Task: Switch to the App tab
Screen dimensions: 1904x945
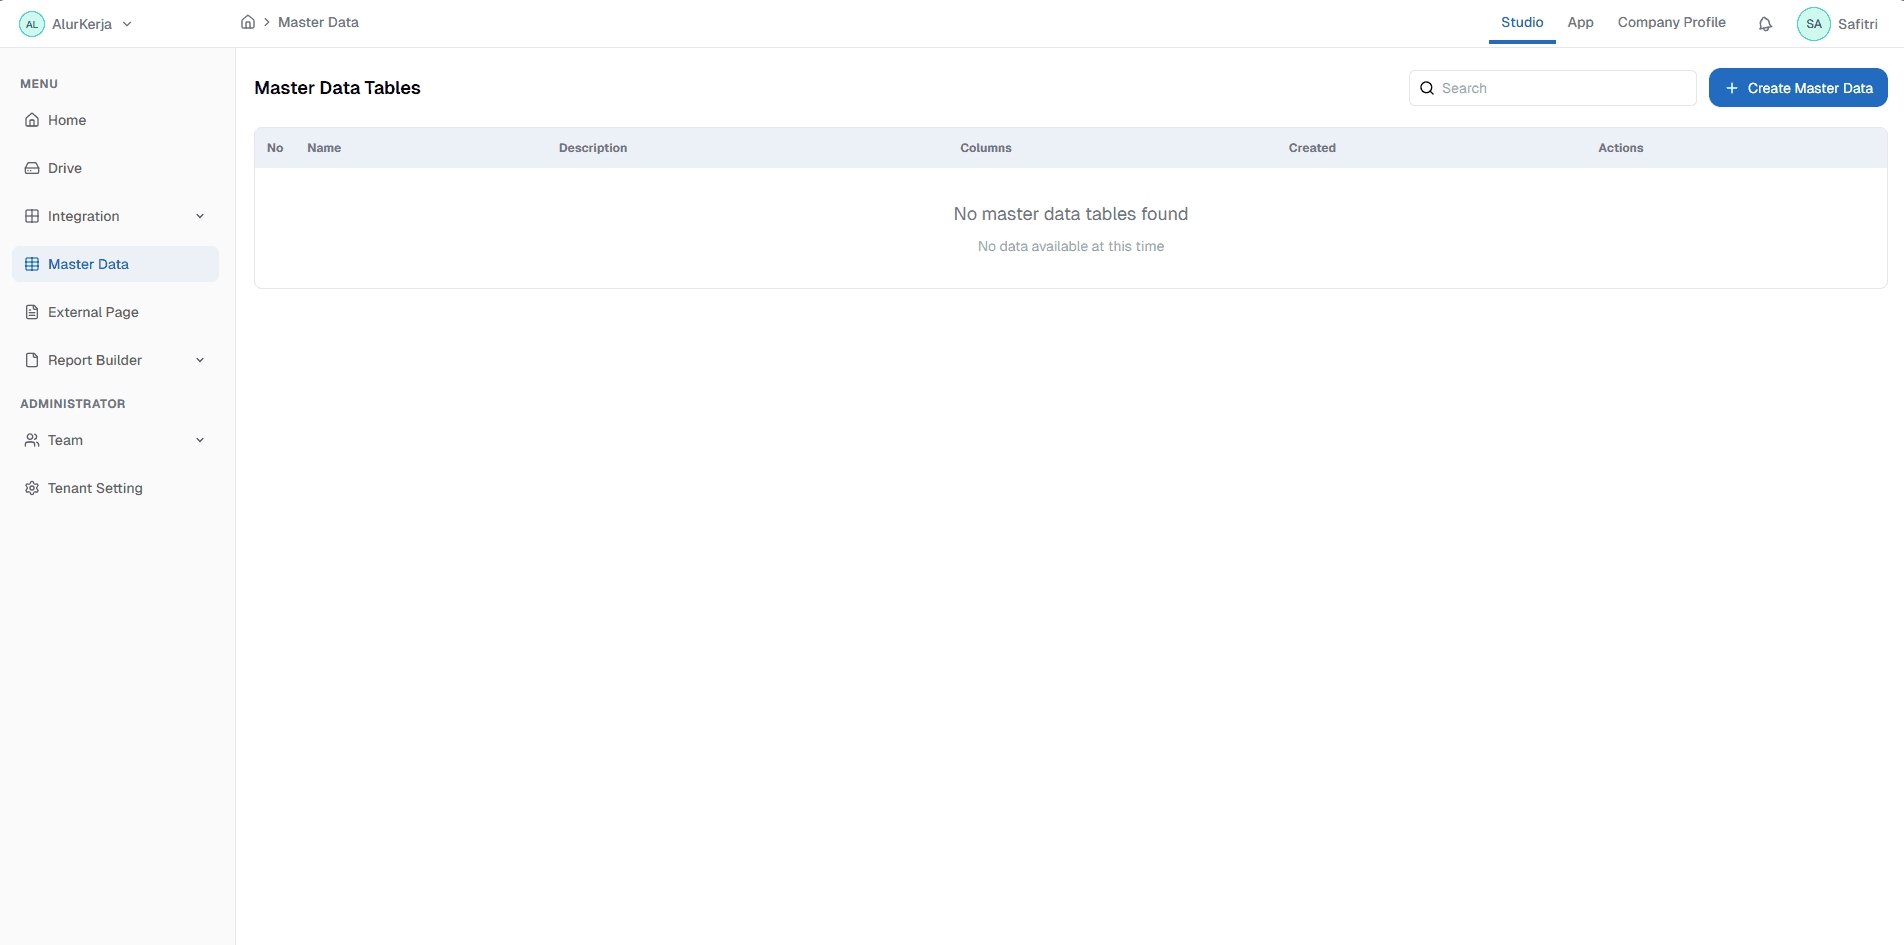Action: [1580, 22]
